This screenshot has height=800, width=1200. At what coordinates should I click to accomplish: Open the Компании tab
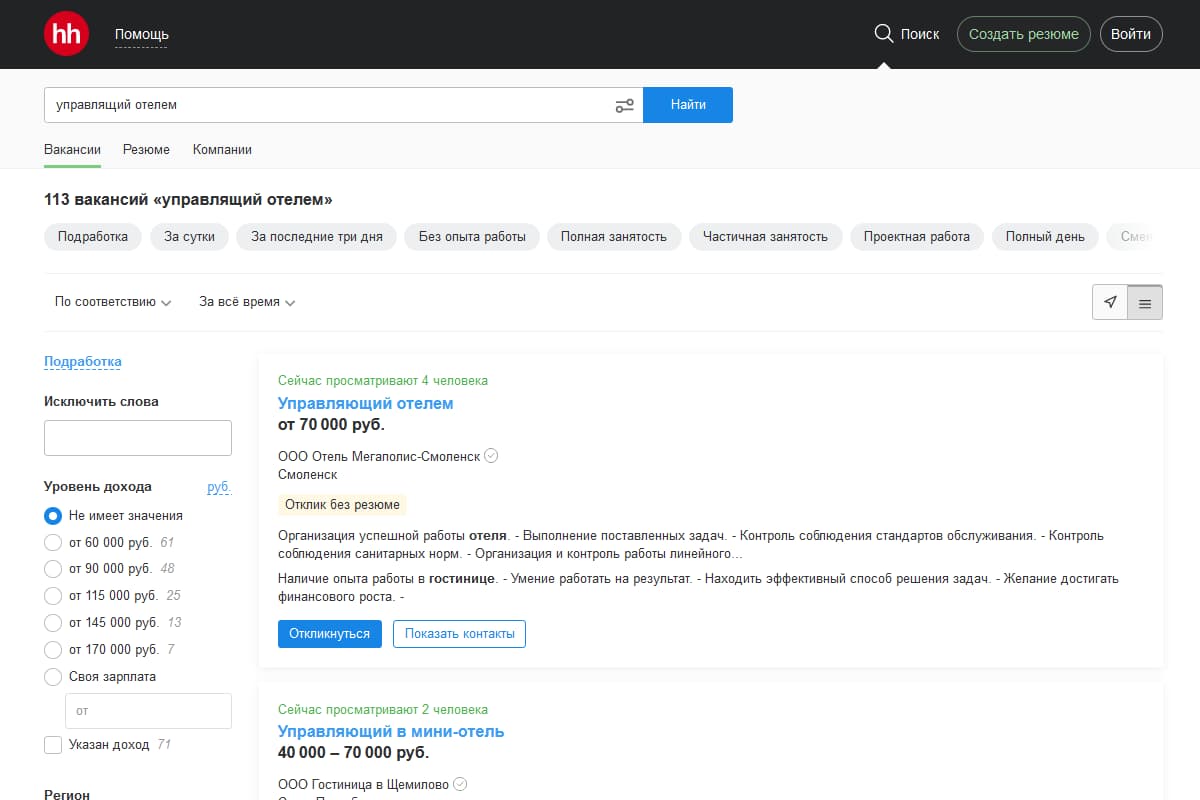coord(222,148)
